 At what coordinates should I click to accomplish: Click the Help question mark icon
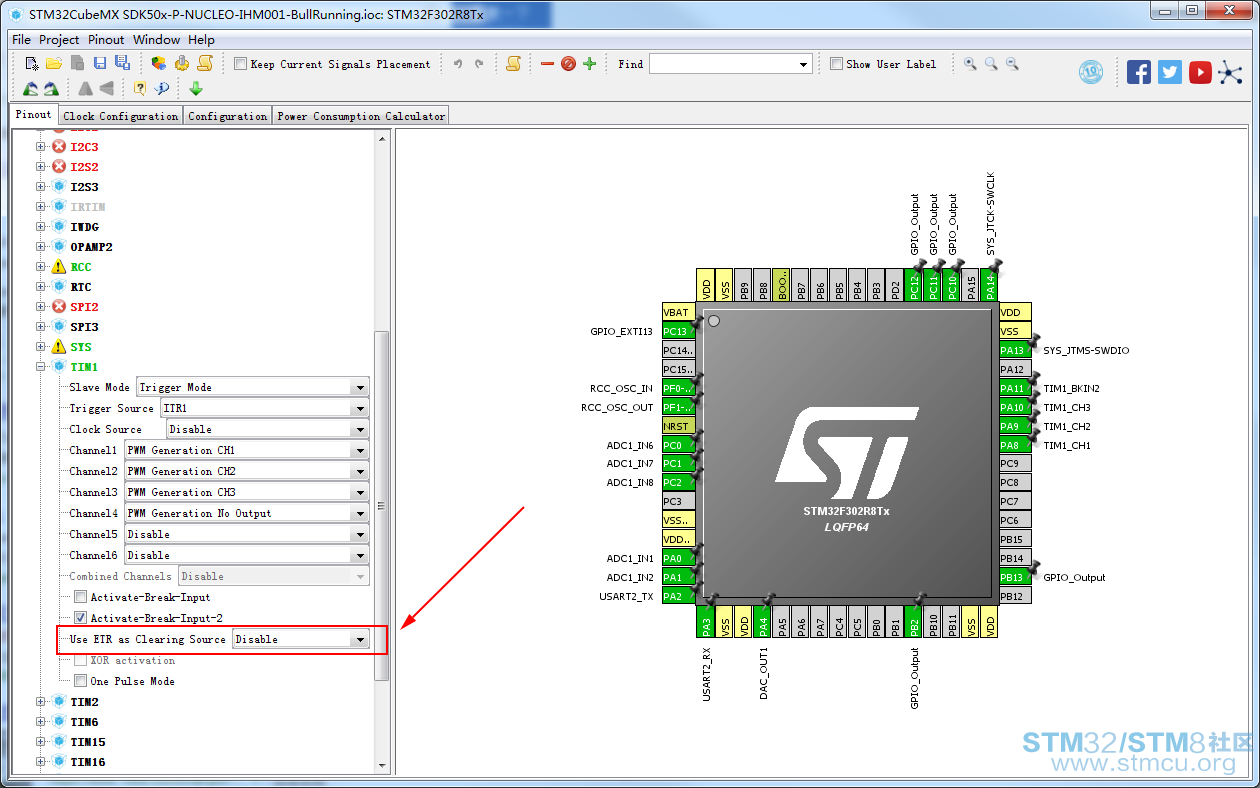point(140,88)
